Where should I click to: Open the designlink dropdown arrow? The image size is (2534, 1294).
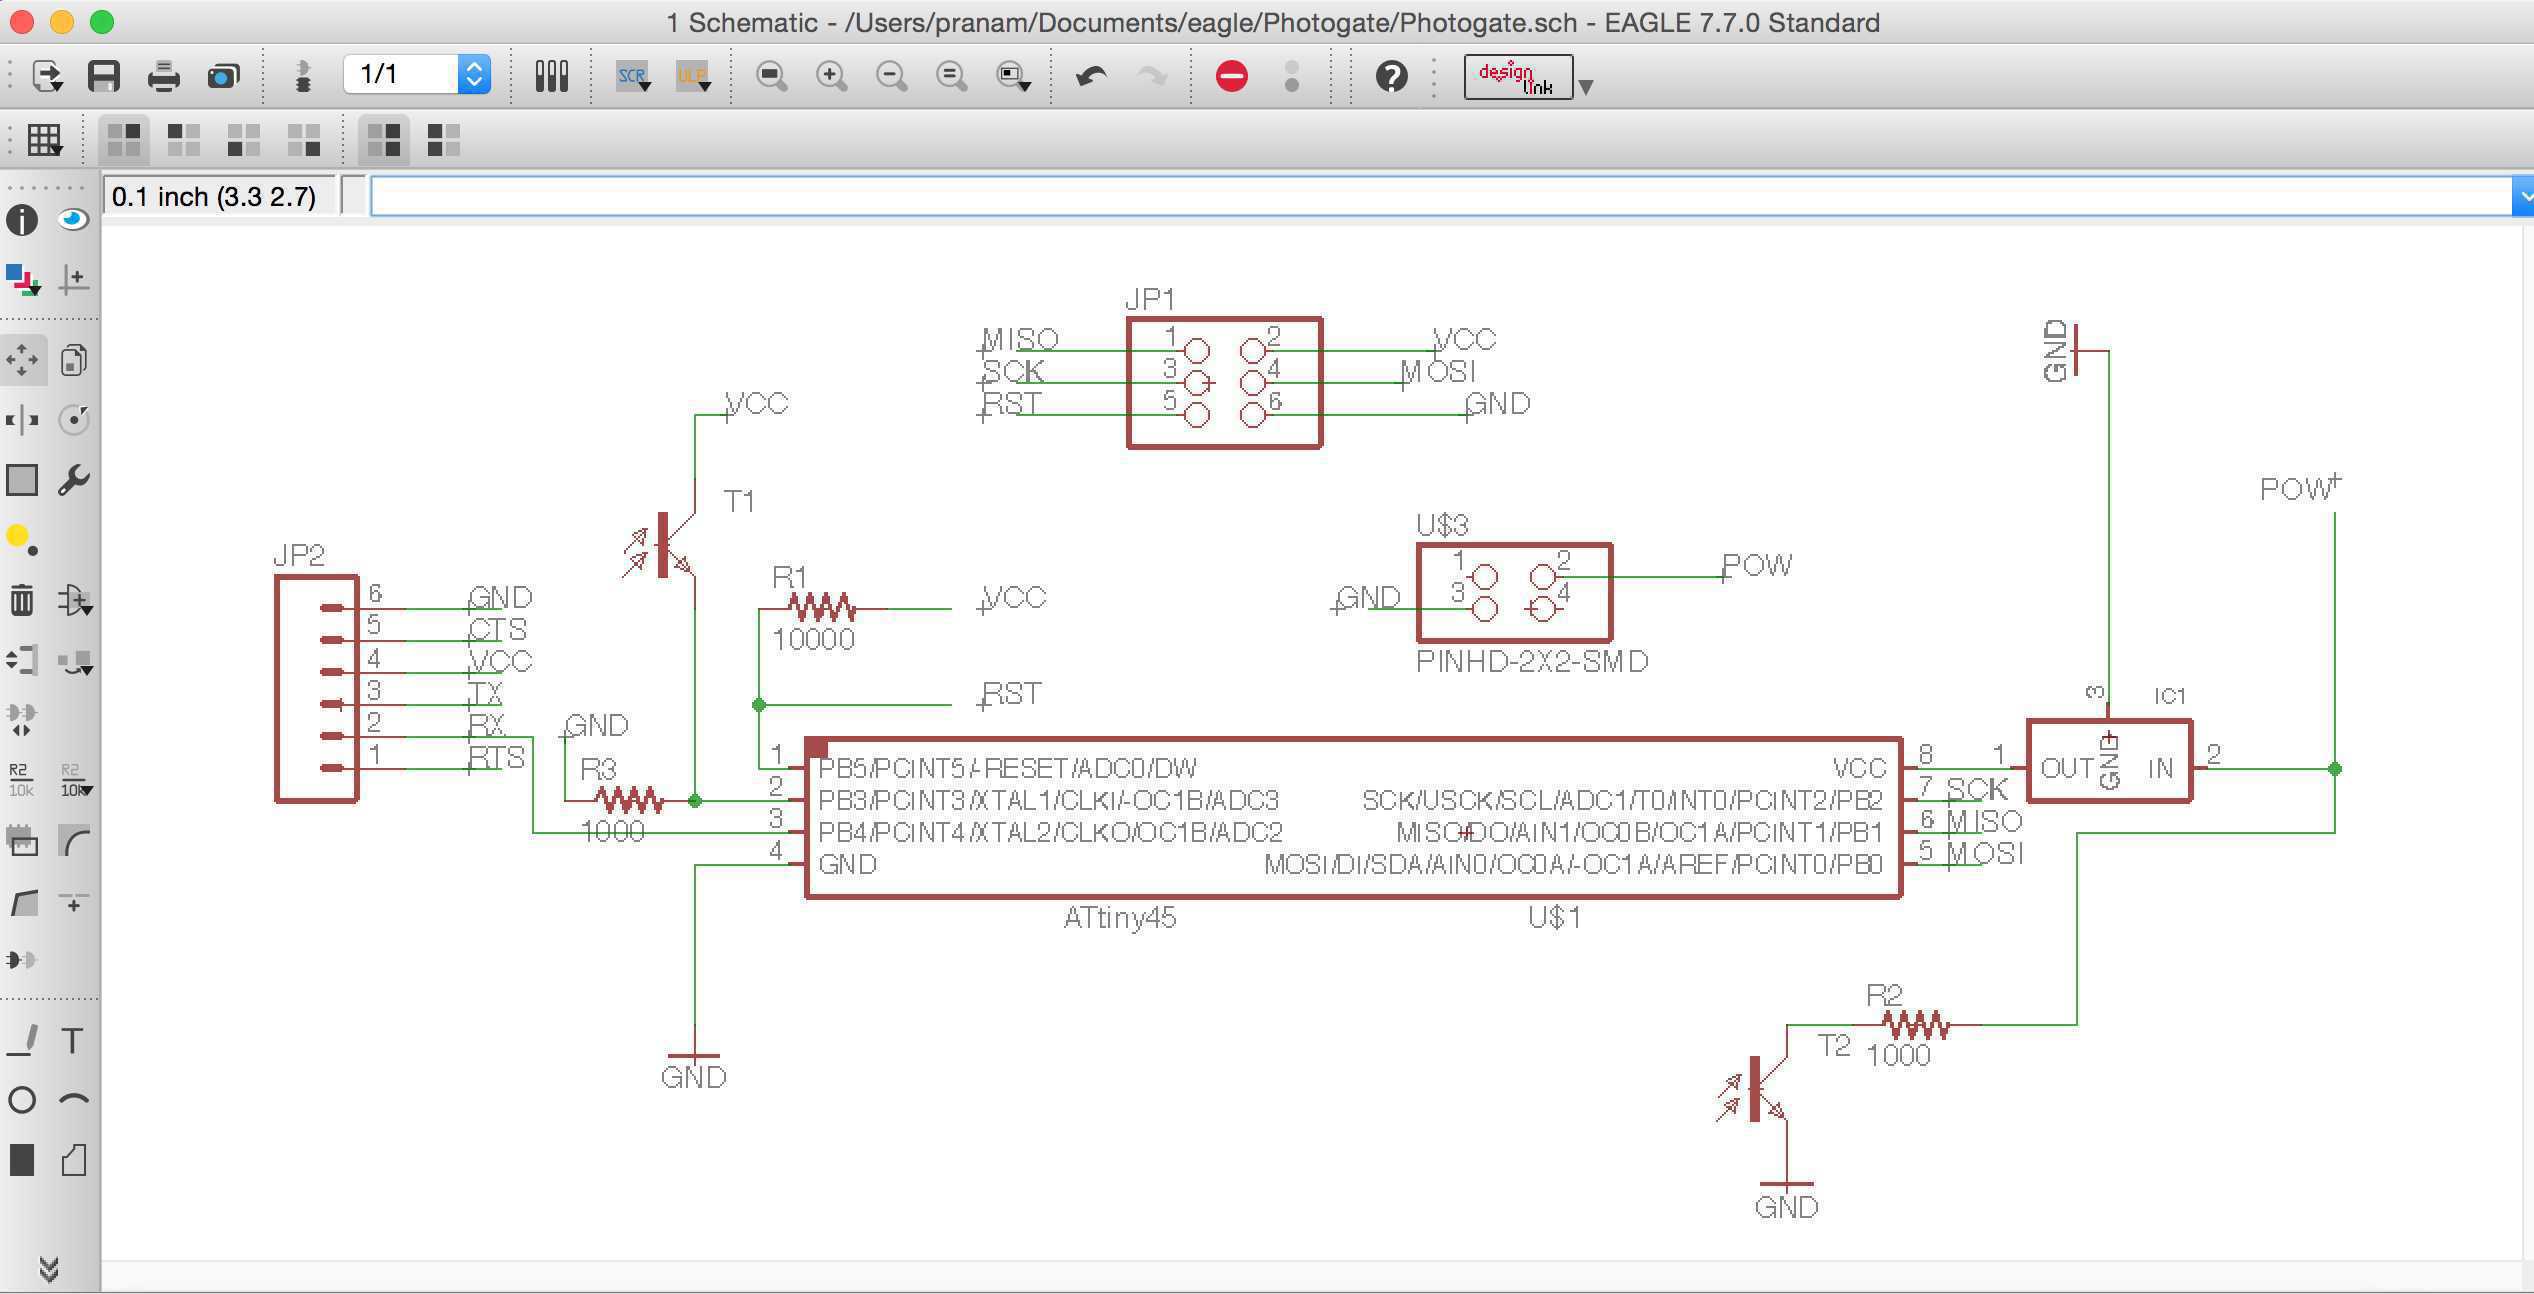coord(1585,86)
